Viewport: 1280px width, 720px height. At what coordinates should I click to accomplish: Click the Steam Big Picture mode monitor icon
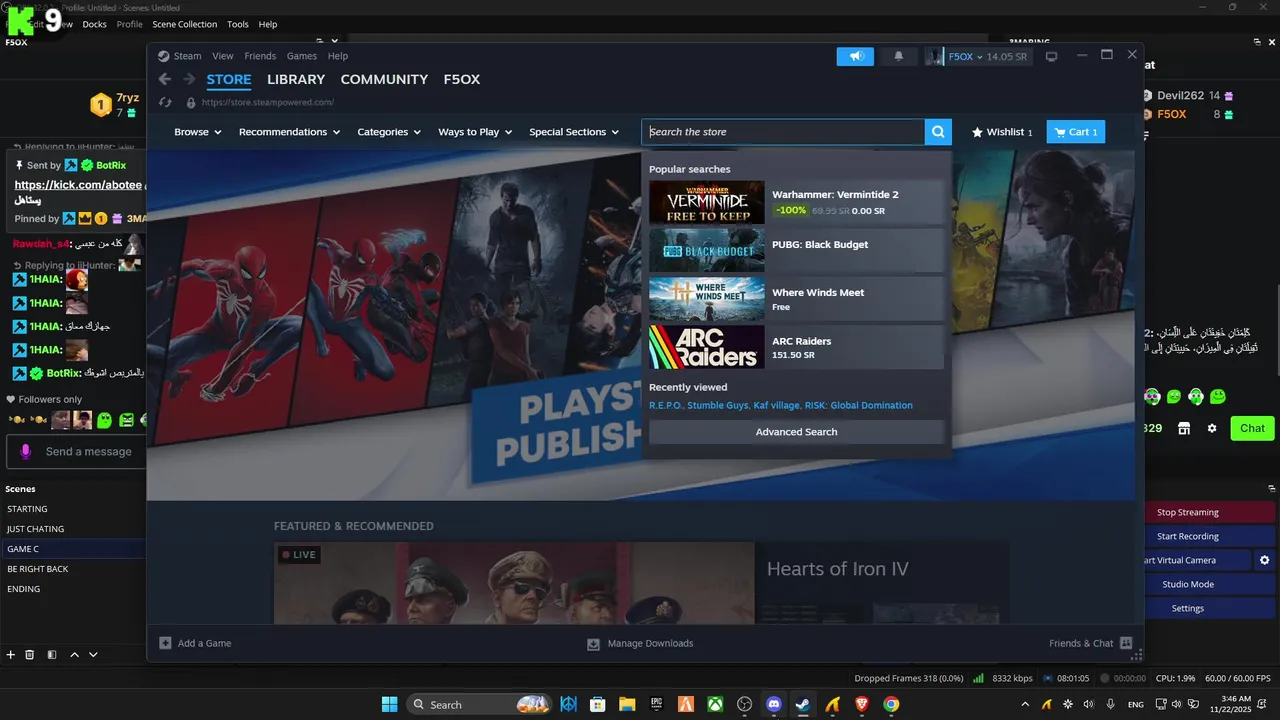(1051, 57)
